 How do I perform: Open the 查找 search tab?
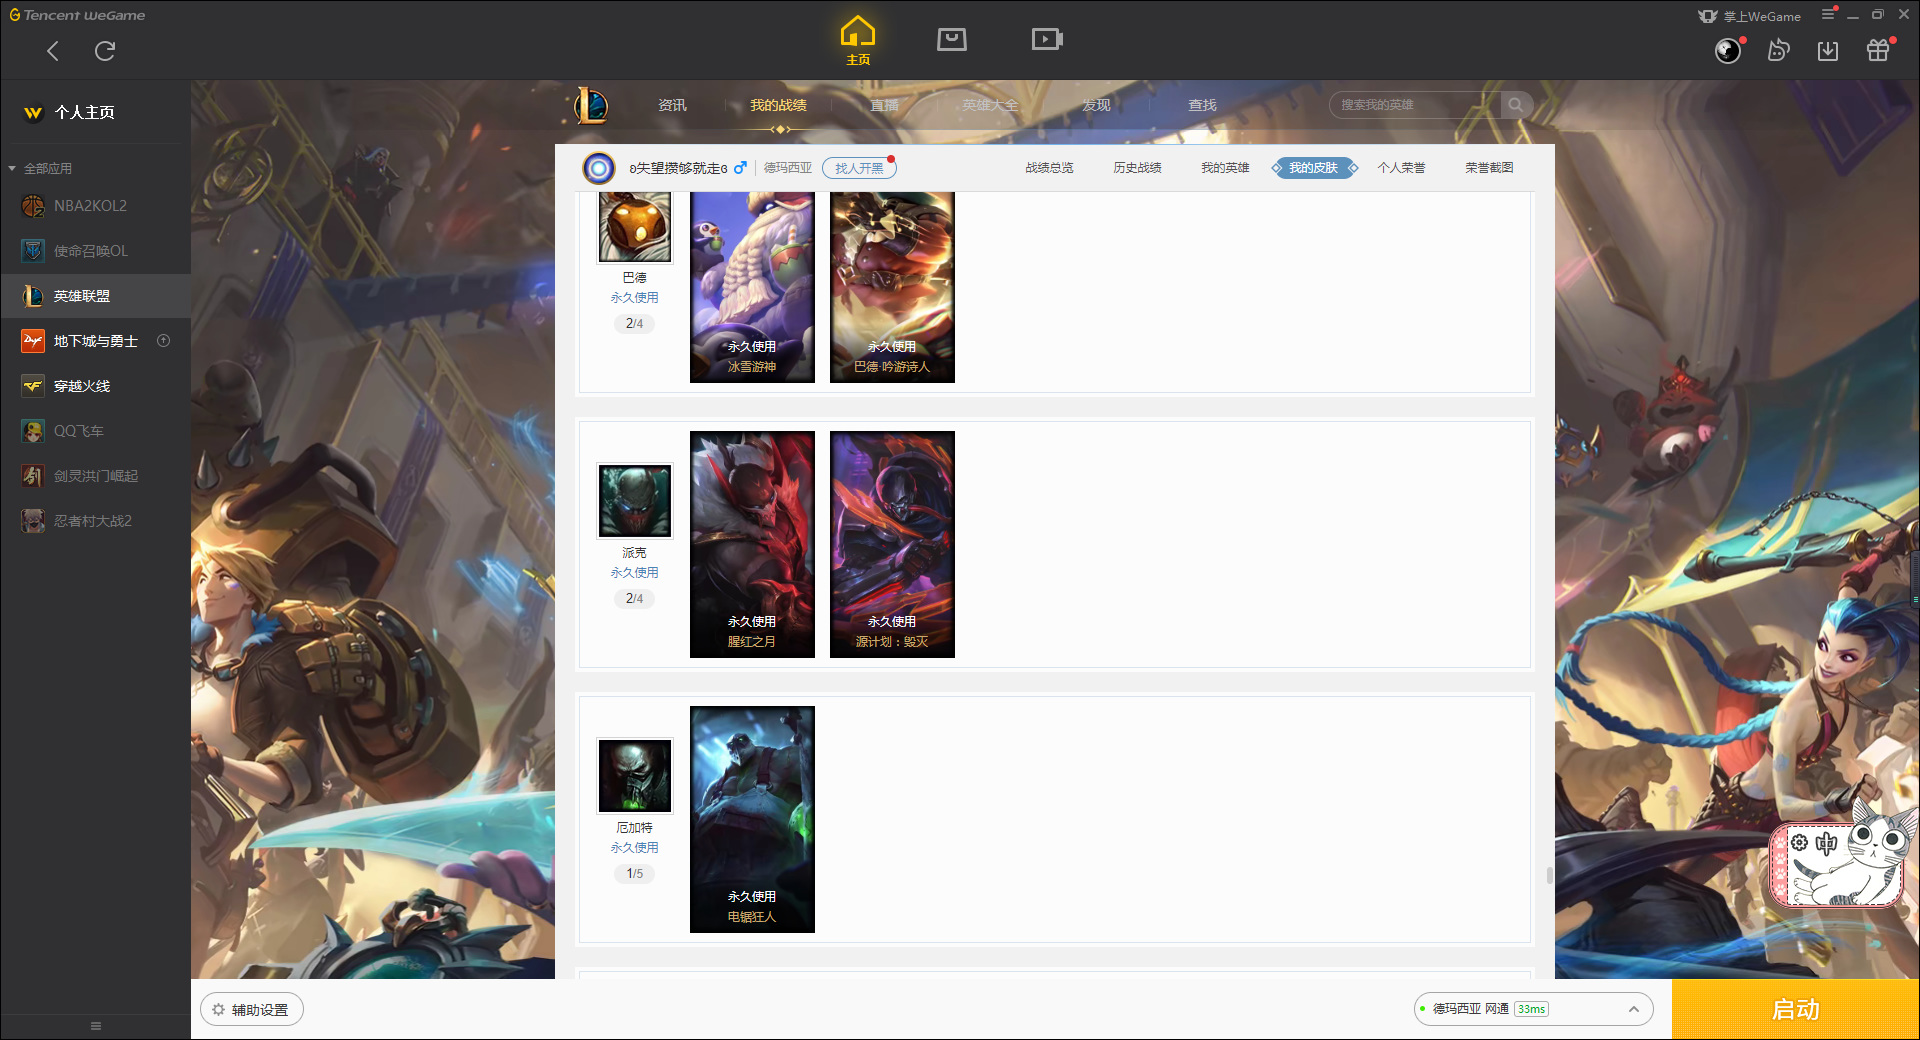click(x=1202, y=105)
